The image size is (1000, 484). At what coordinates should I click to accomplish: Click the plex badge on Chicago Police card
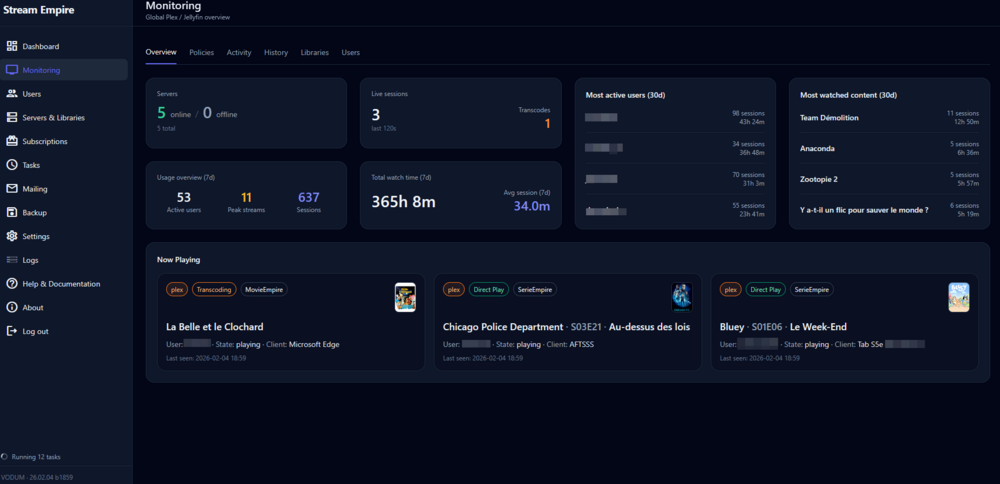[454, 290]
